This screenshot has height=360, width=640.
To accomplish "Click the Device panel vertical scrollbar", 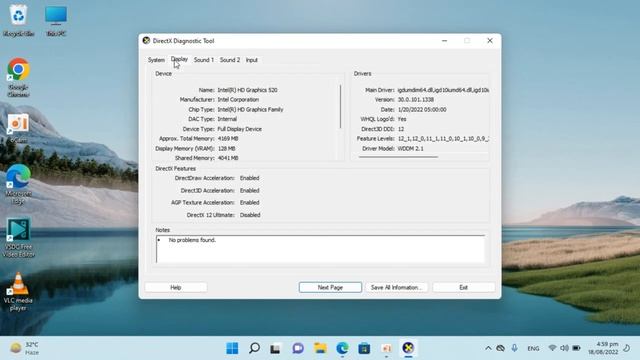I will point(340,107).
